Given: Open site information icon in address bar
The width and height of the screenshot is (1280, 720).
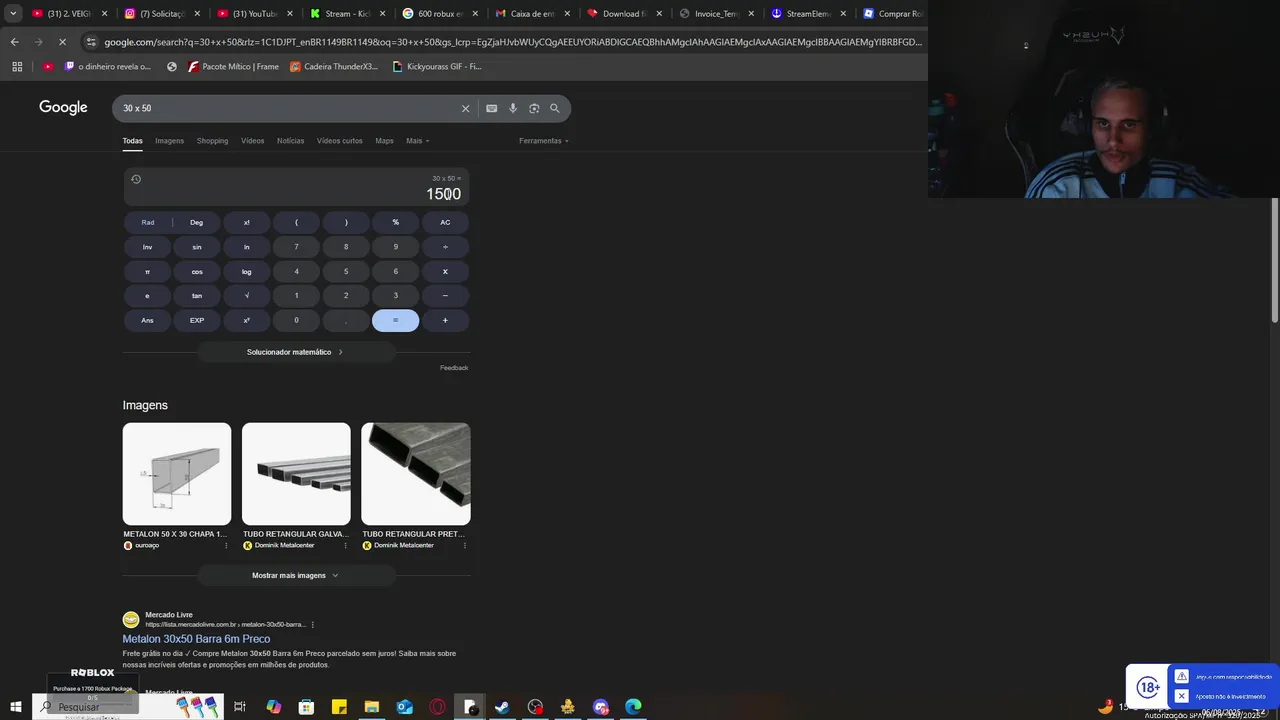Looking at the screenshot, I should [91, 42].
